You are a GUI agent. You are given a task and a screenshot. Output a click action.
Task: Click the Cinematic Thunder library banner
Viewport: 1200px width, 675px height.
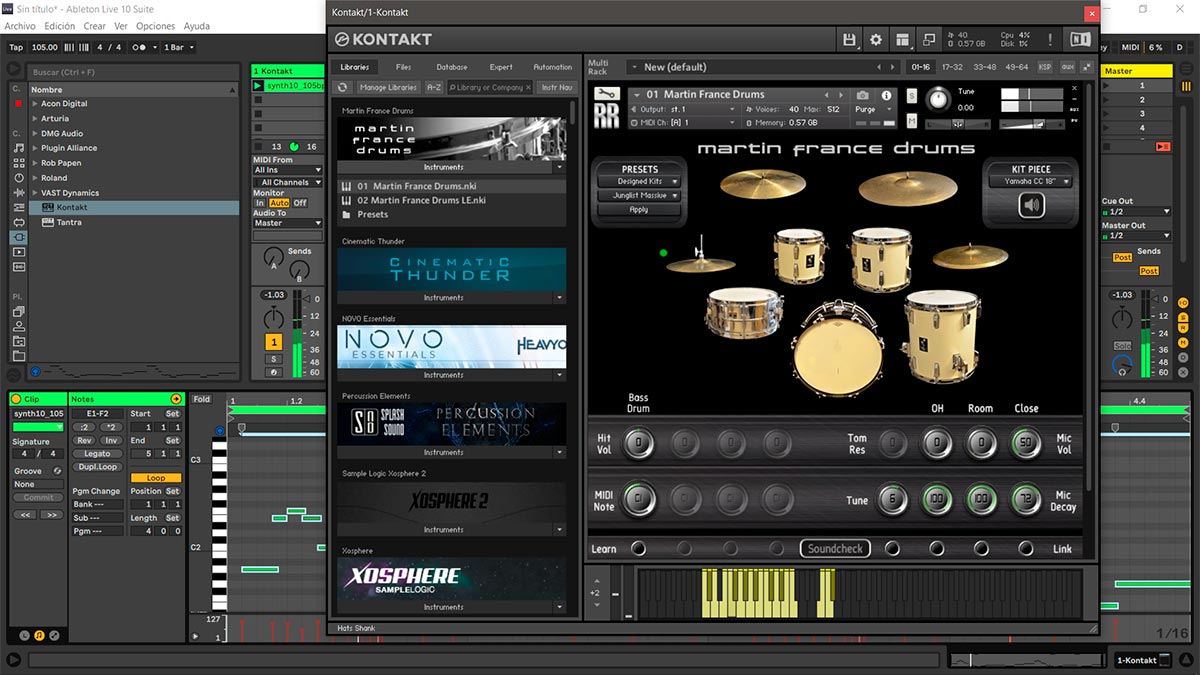click(451, 269)
